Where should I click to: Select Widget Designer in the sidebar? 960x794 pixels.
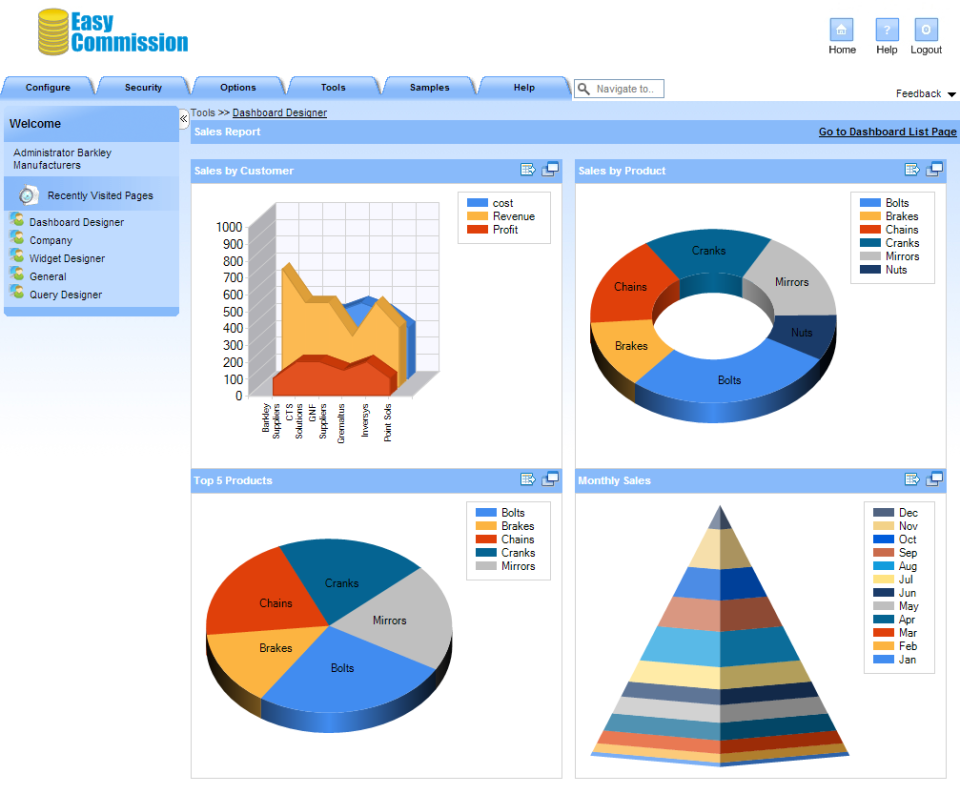(69, 258)
